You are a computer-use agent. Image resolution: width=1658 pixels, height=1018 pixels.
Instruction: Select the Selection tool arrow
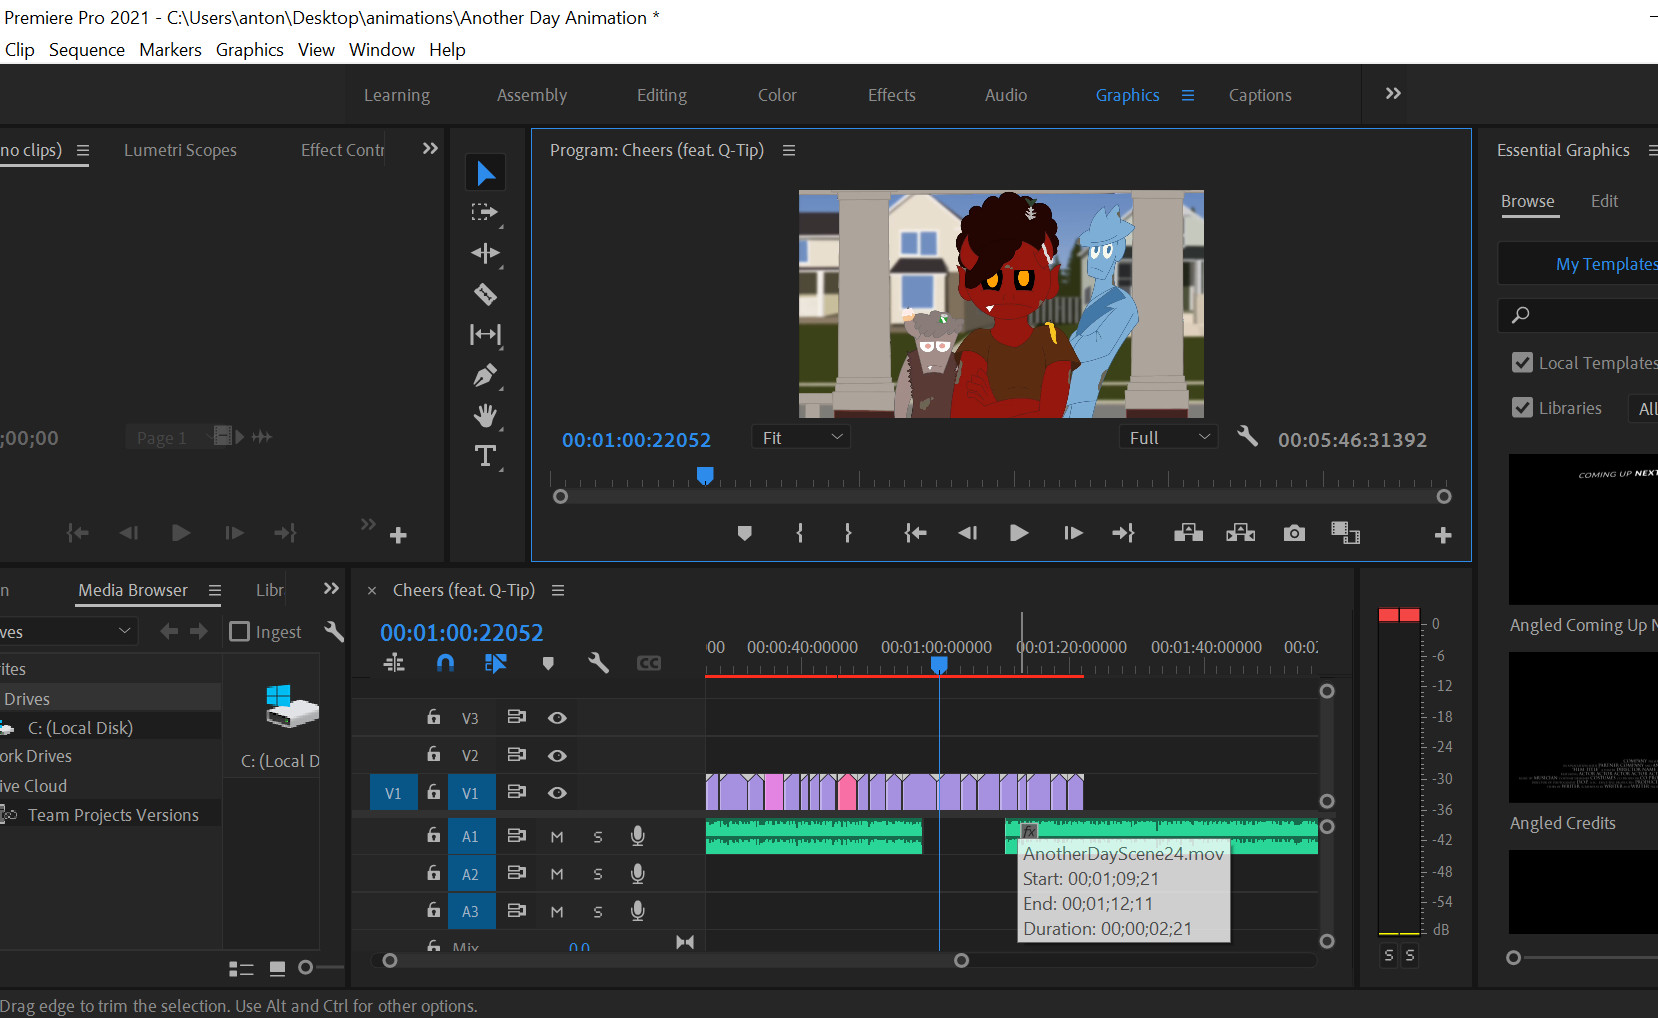[485, 173]
